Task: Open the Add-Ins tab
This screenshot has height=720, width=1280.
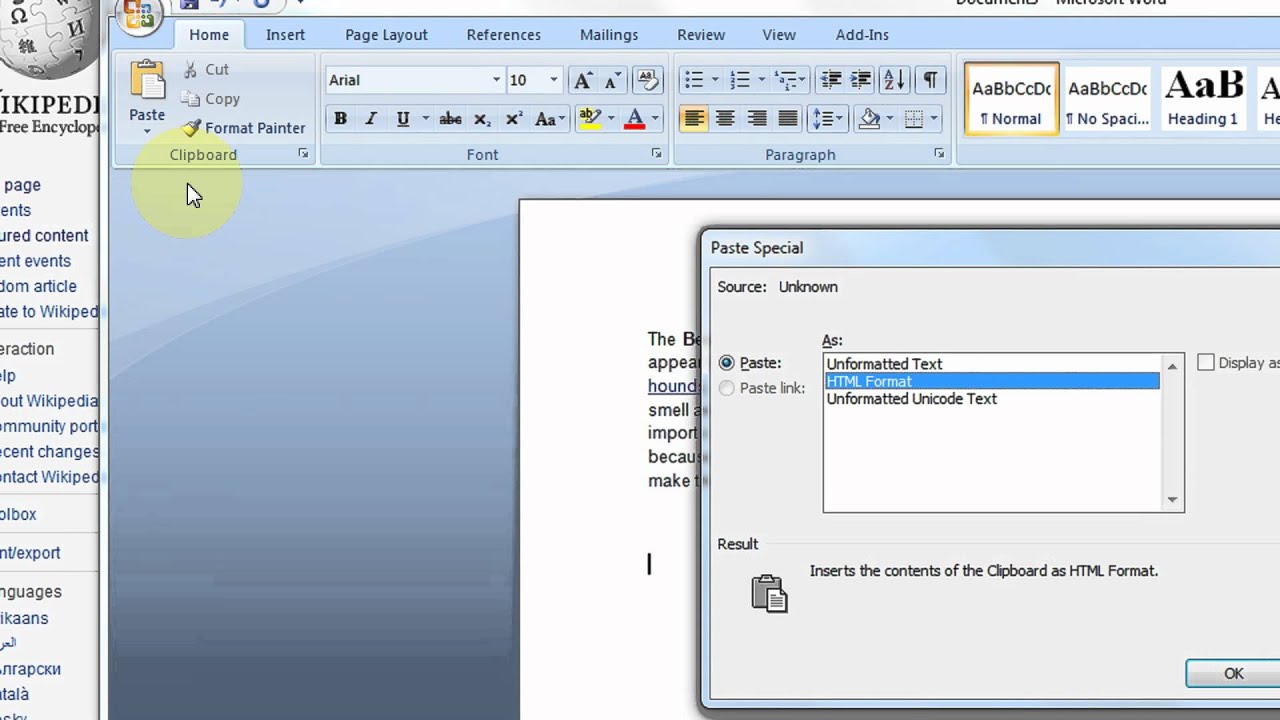Action: [862, 35]
